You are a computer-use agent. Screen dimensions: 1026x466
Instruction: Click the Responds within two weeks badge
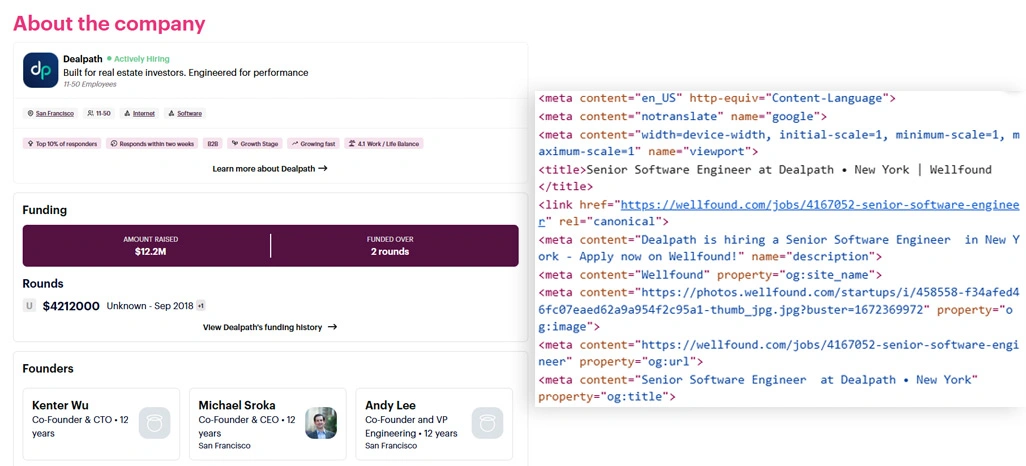tap(152, 143)
